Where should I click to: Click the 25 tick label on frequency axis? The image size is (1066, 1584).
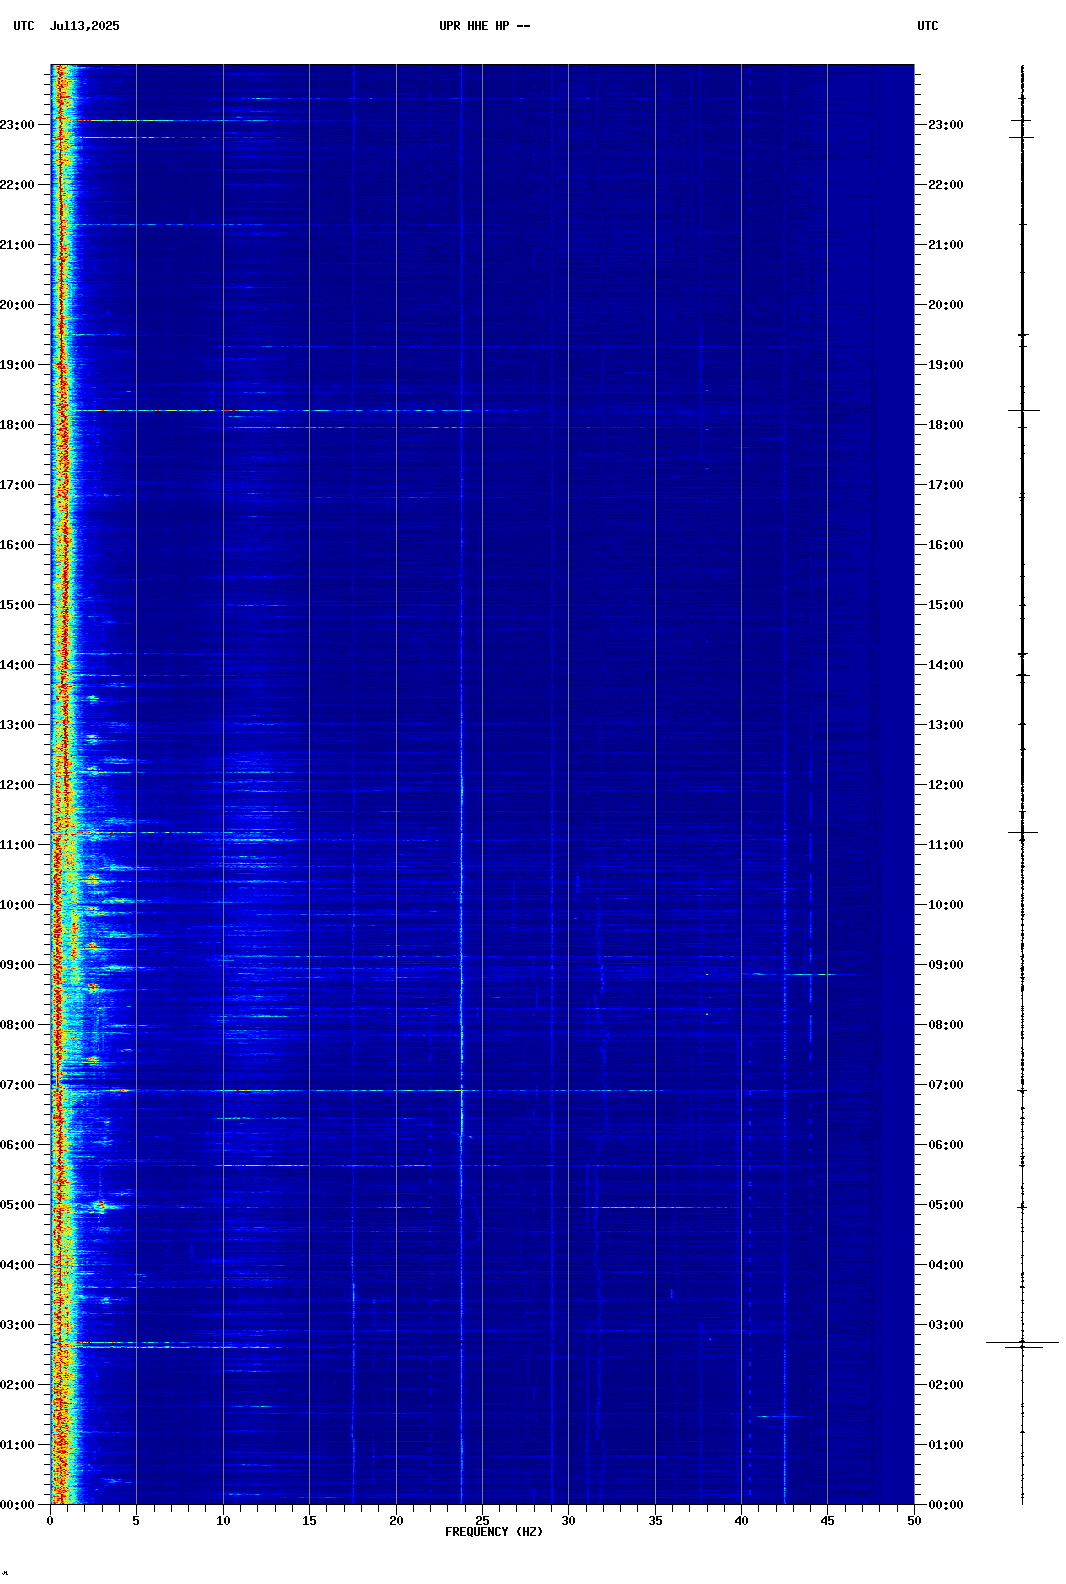click(482, 1521)
